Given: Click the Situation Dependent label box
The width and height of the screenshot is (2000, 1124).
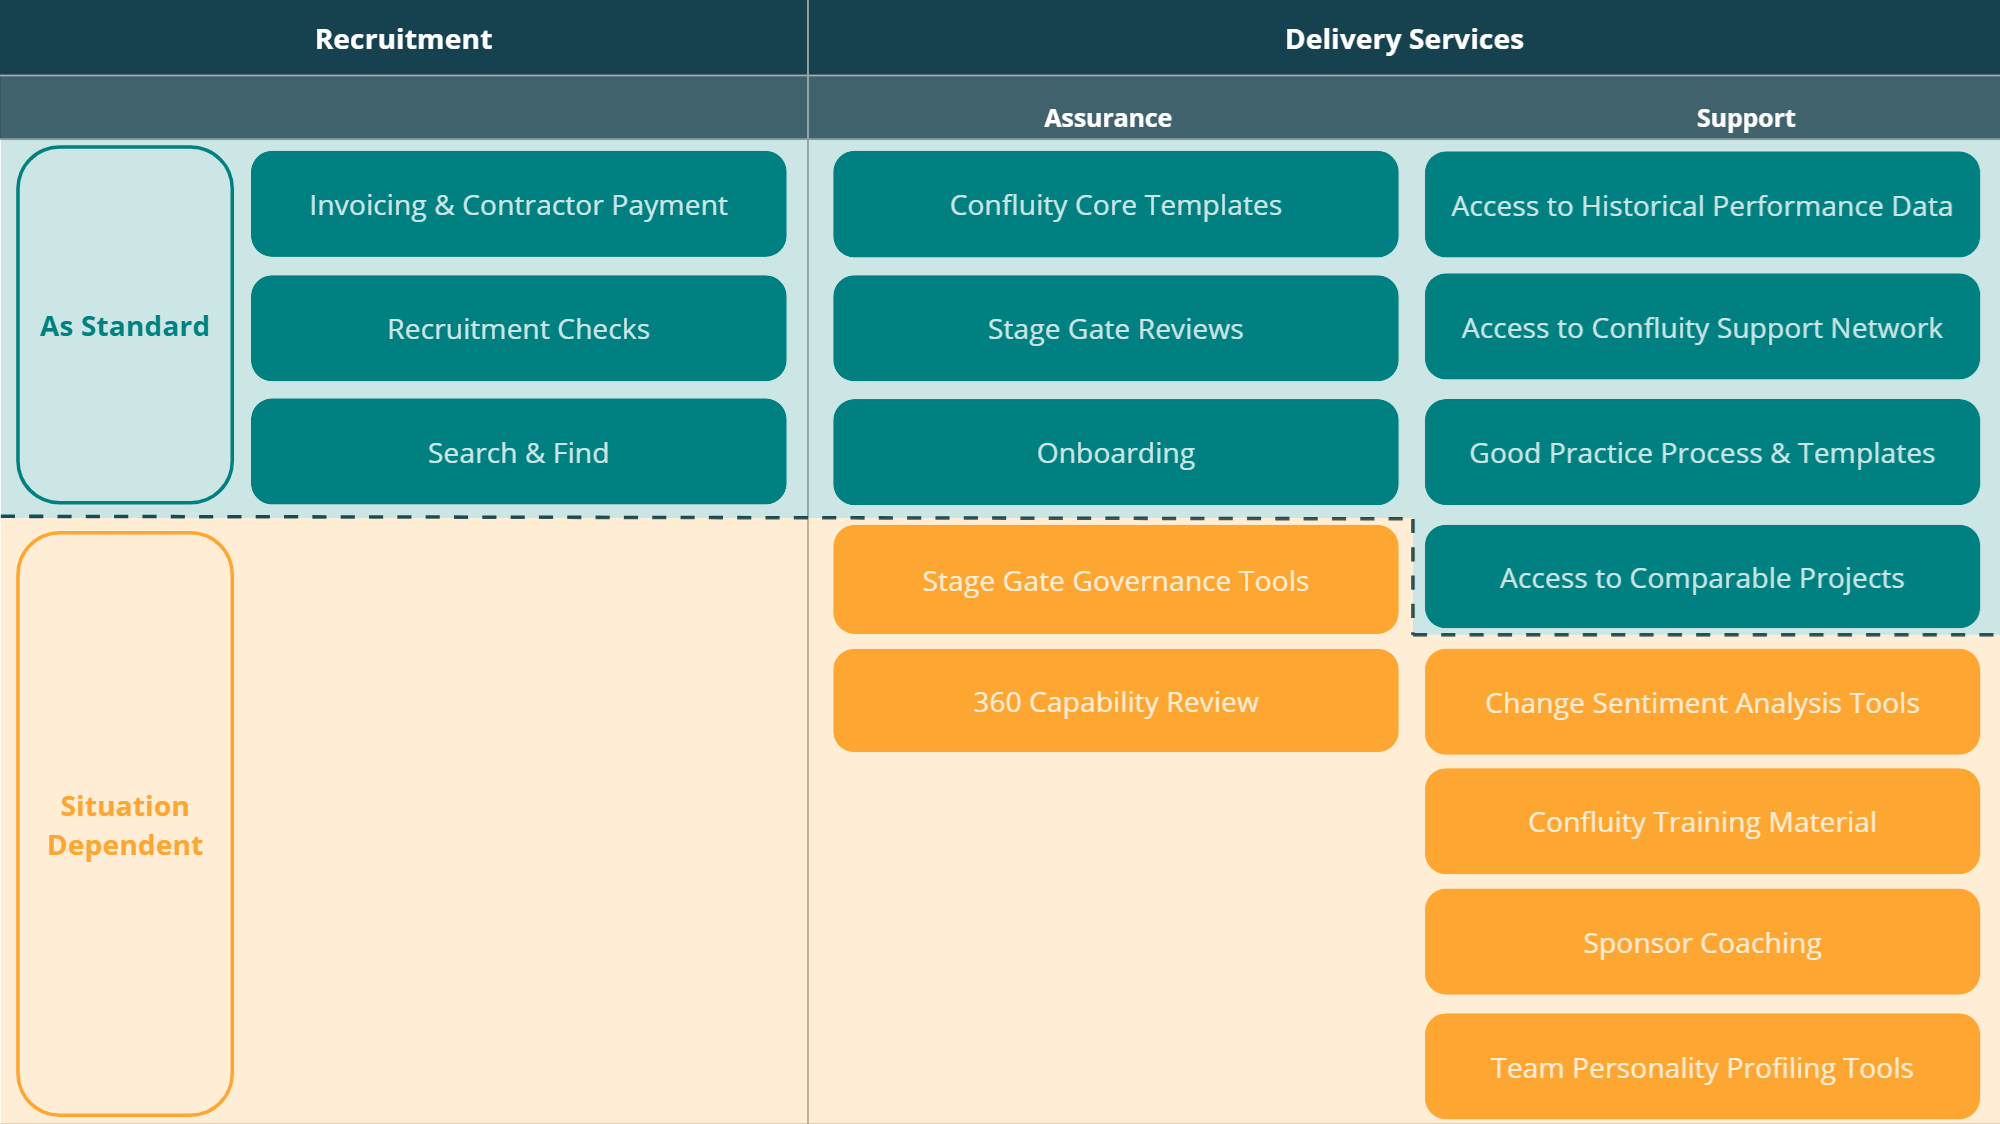Looking at the screenshot, I should (x=125, y=824).
